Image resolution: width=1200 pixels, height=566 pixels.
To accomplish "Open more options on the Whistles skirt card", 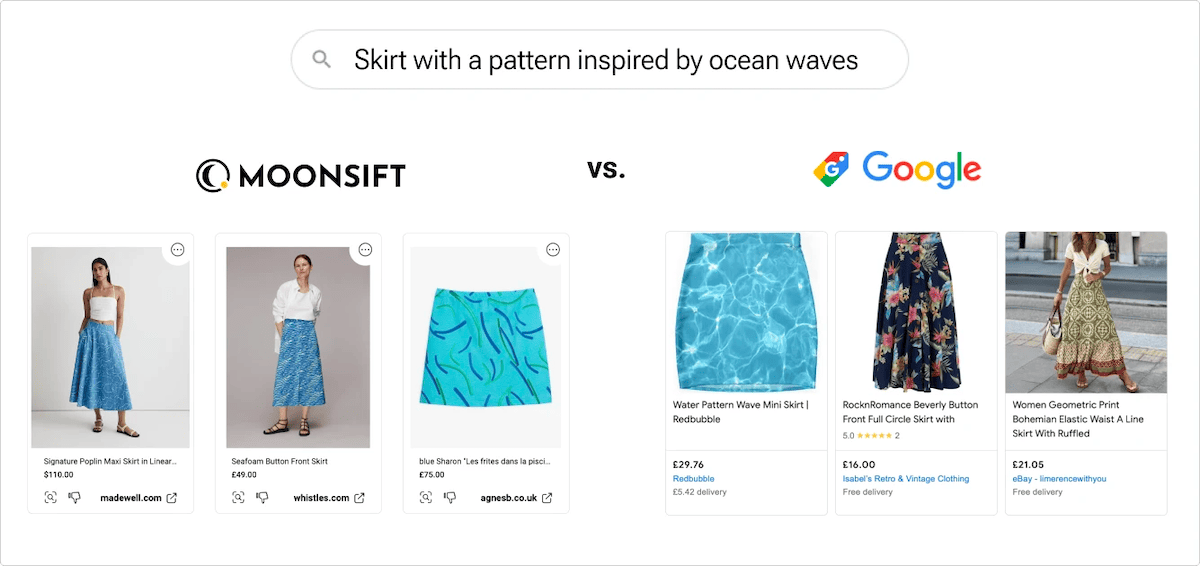I will point(365,250).
